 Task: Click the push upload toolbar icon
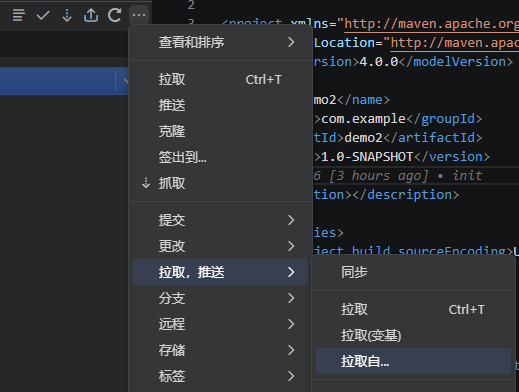(x=91, y=15)
